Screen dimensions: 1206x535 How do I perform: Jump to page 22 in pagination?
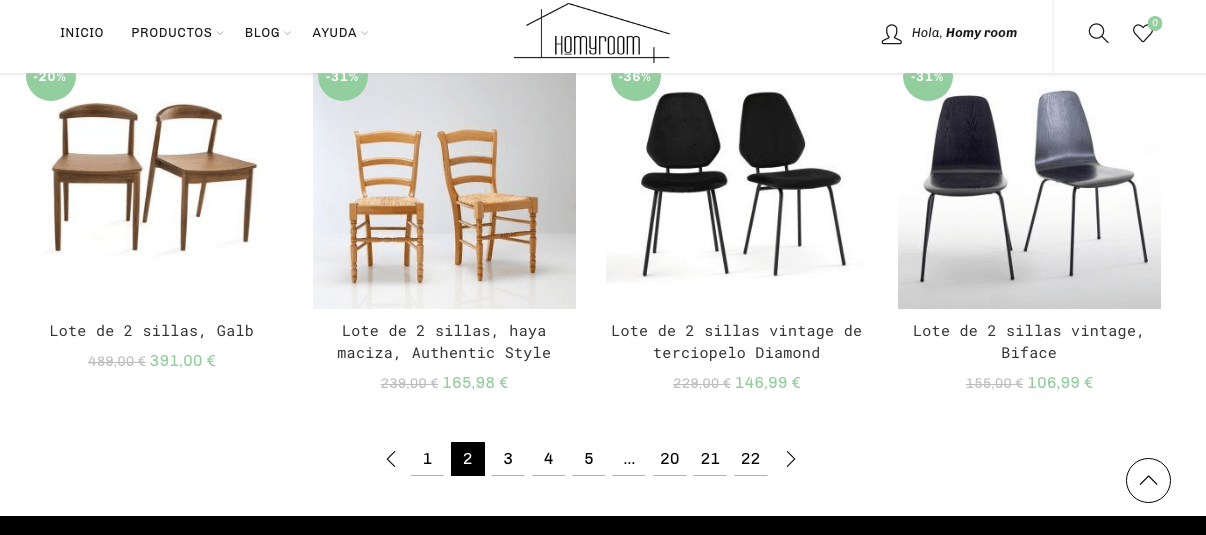pos(751,459)
